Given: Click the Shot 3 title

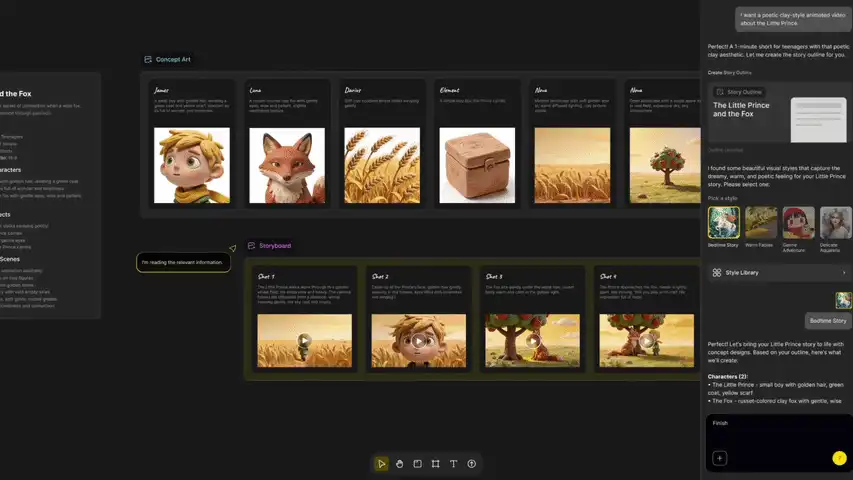Looking at the screenshot, I should 495,276.
